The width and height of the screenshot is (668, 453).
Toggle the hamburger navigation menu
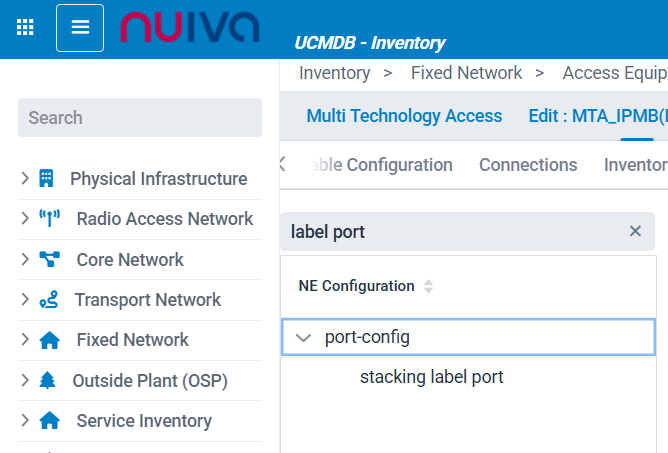[x=80, y=27]
